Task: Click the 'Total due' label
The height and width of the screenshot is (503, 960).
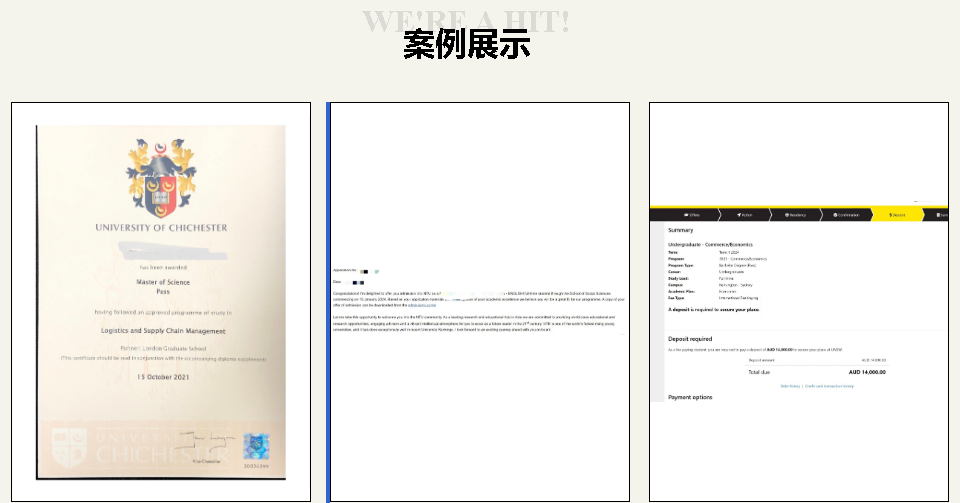Action: [x=759, y=372]
